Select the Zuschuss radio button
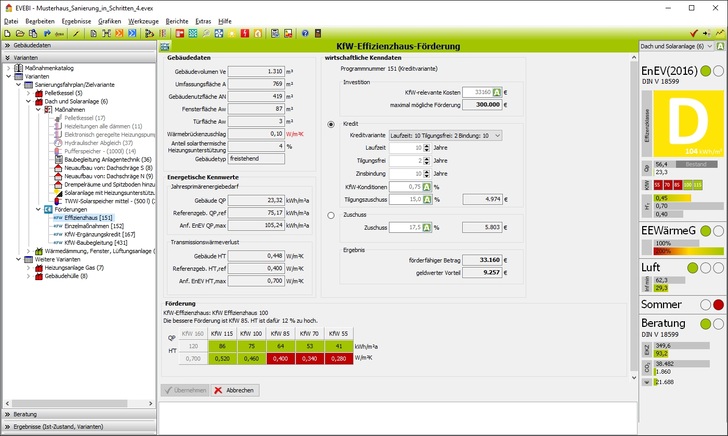Screen dimensions: 728x436 (331, 214)
